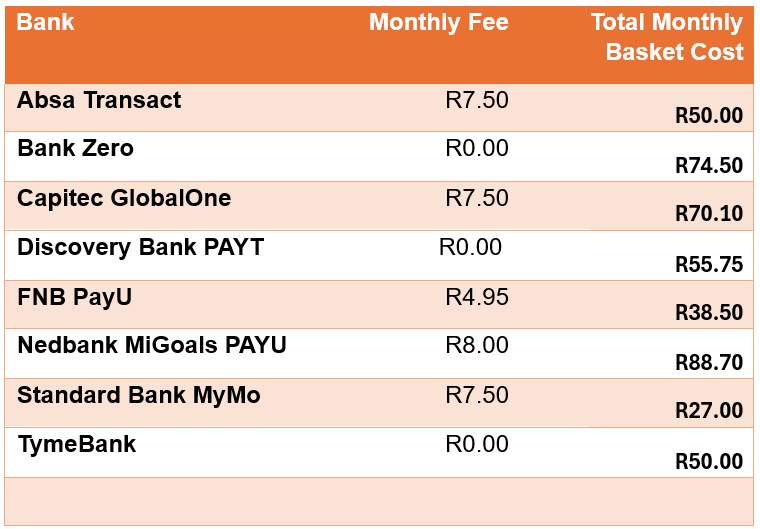
Task: Select the R8.00 monthly fee value
Action: coord(477,346)
